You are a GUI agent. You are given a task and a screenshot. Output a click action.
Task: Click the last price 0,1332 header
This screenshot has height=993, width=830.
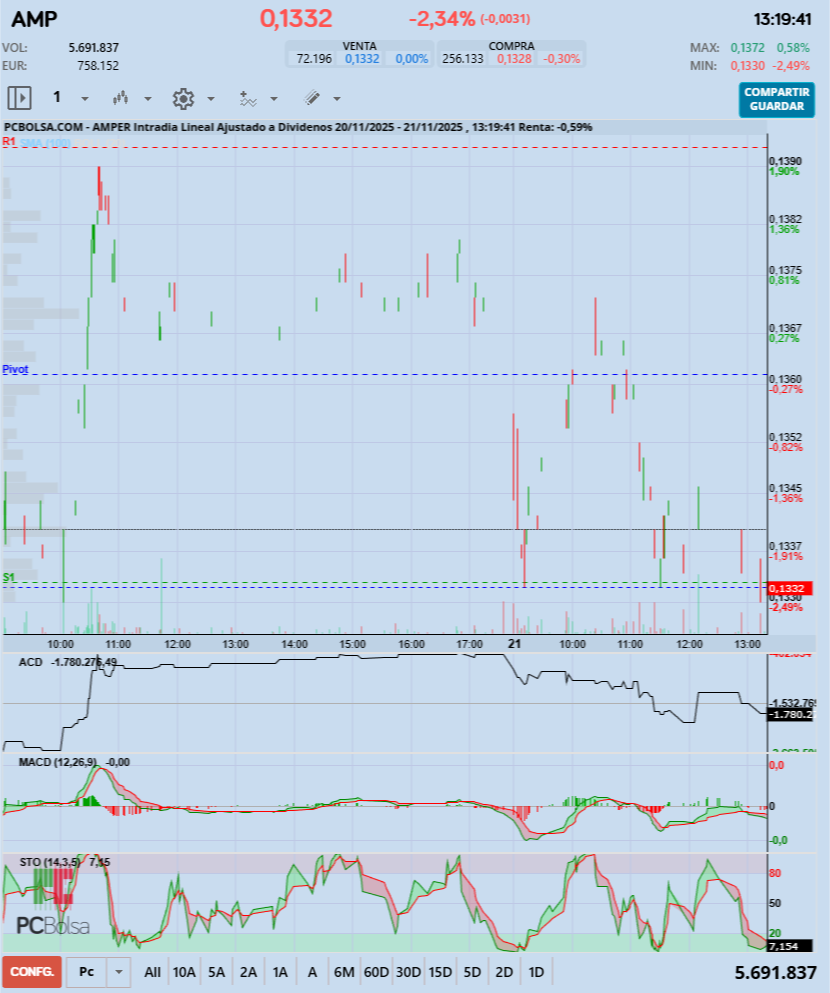pyautogui.click(x=296, y=18)
